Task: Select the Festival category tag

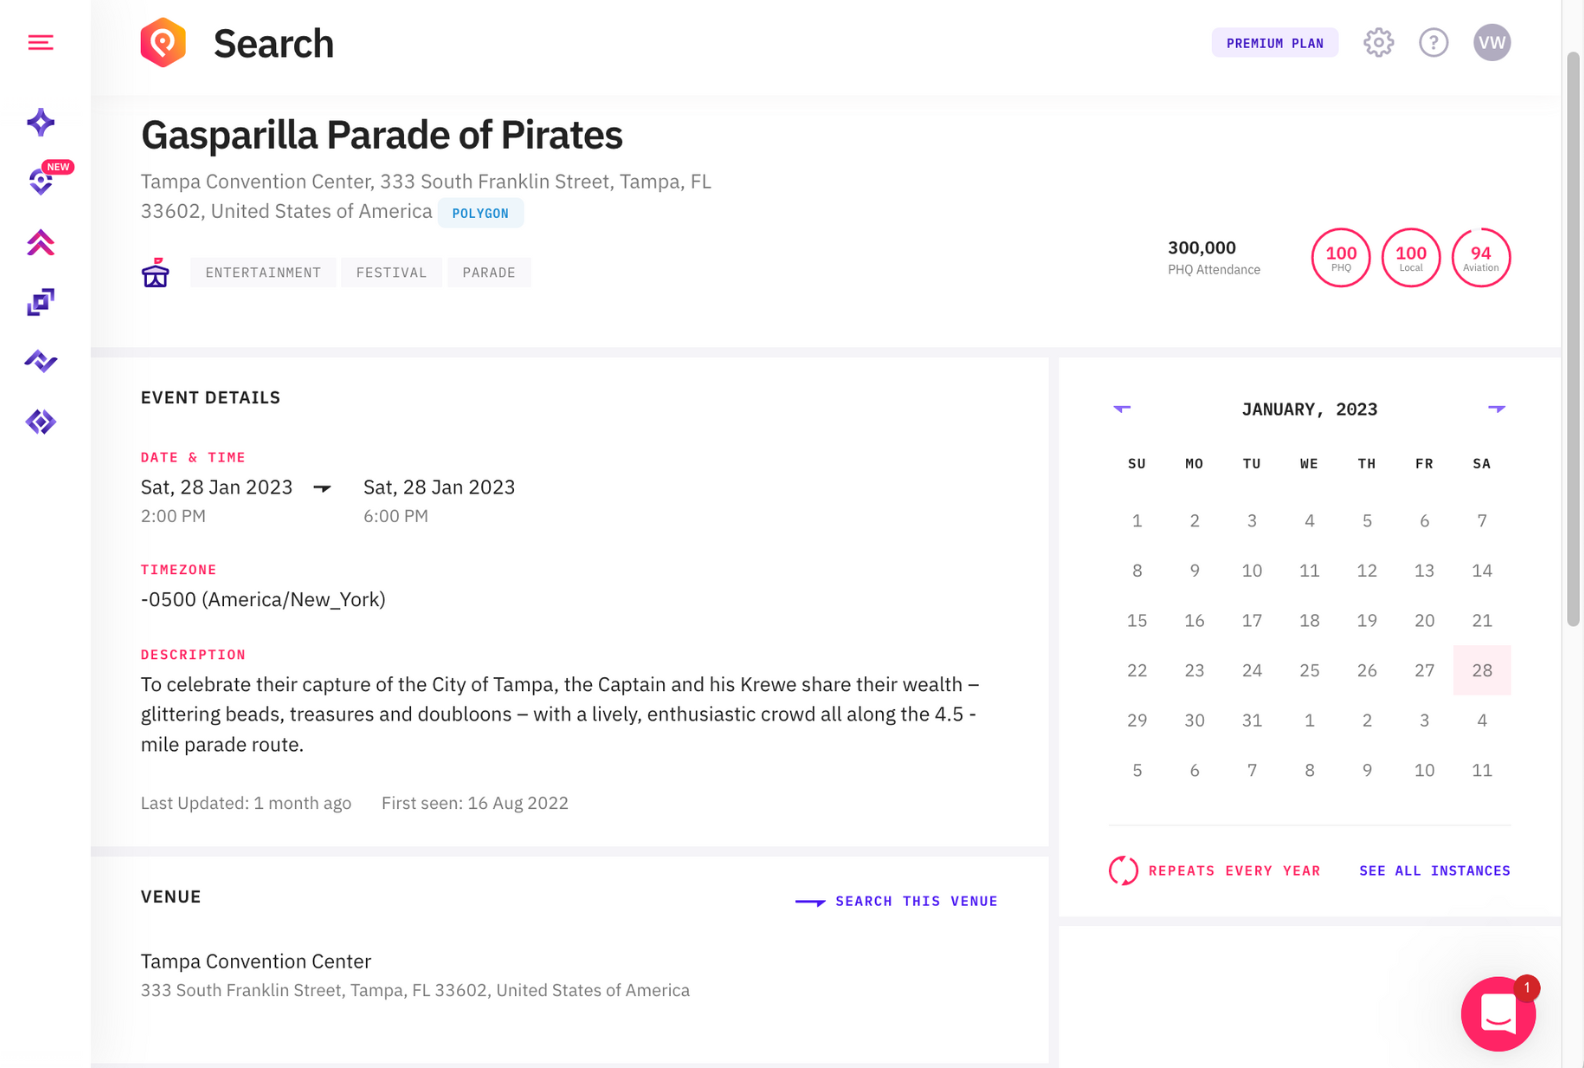Action: click(x=391, y=272)
